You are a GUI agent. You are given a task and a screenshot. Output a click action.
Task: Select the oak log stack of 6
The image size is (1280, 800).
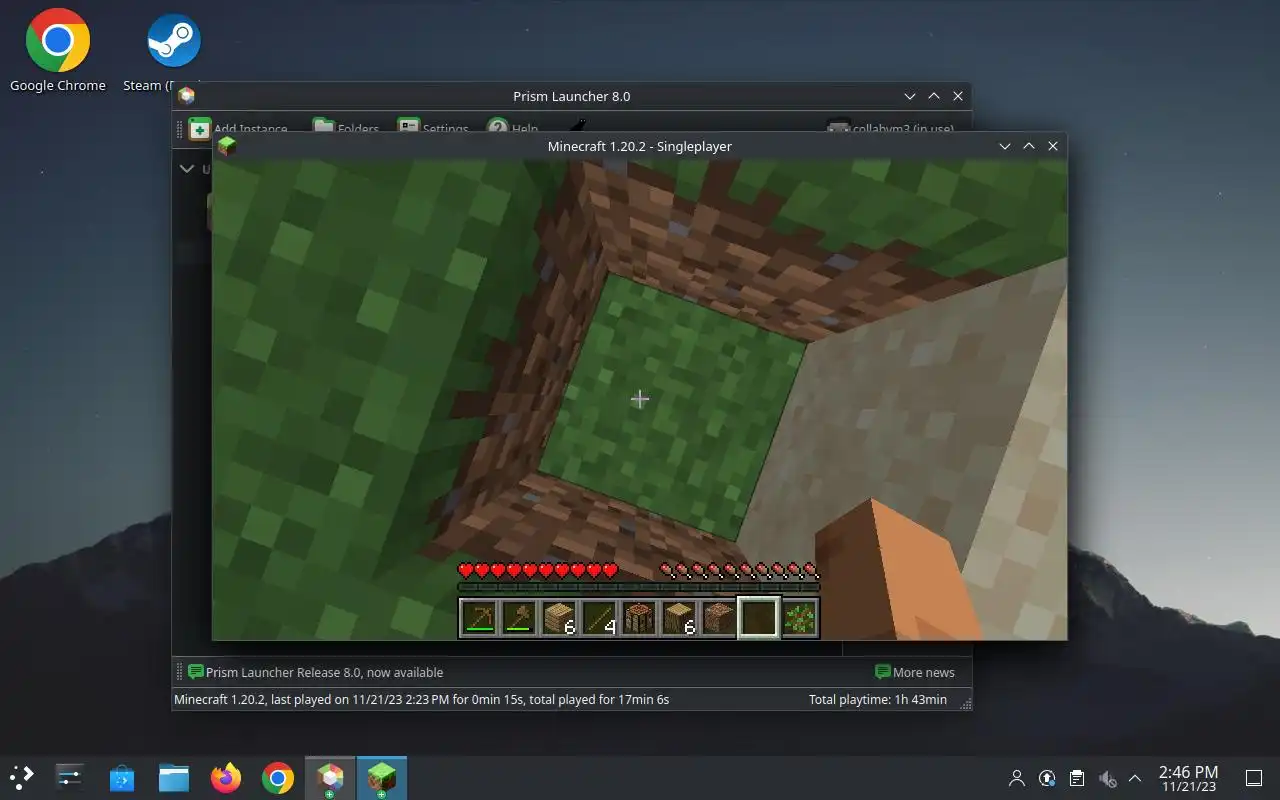pyautogui.click(x=679, y=618)
